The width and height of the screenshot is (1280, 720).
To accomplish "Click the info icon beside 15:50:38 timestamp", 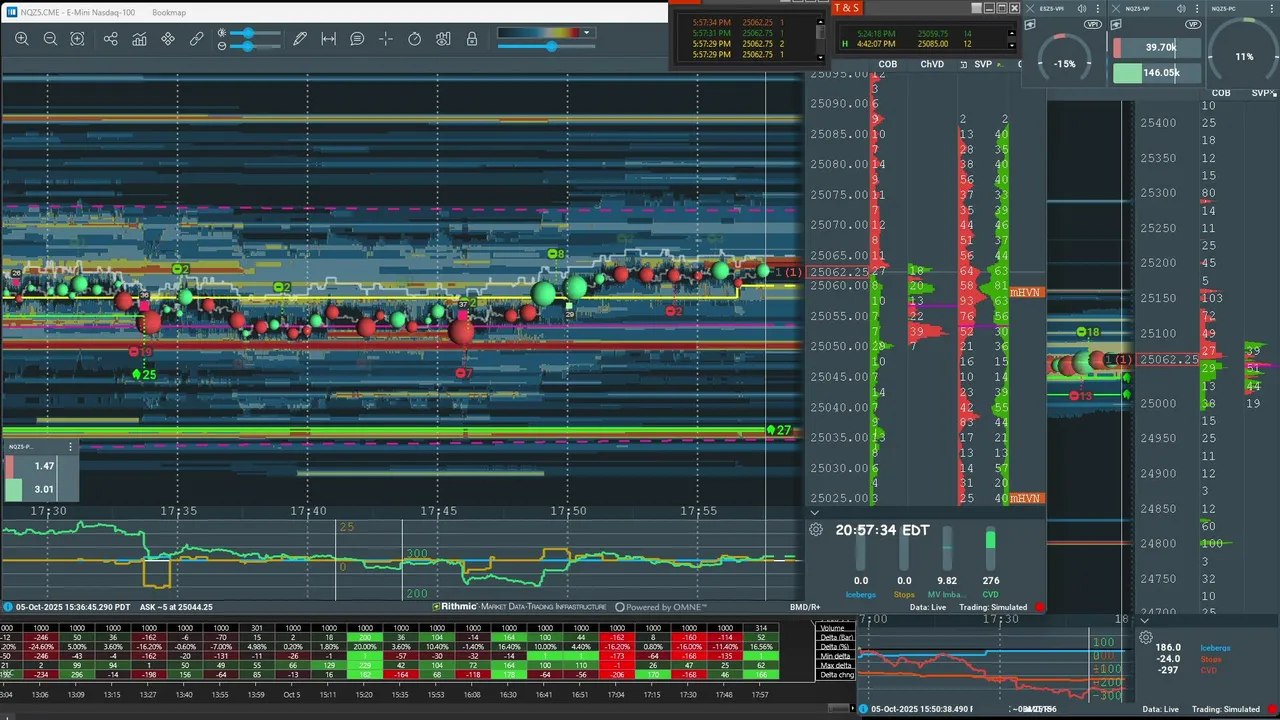I will pos(865,709).
